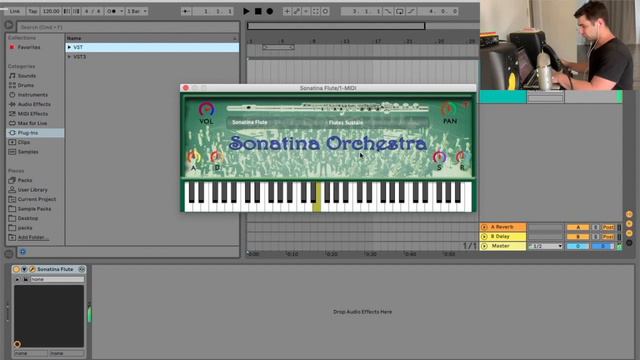Open the Instruments category in browser
This screenshot has width=640, height=360.
click(x=33, y=95)
